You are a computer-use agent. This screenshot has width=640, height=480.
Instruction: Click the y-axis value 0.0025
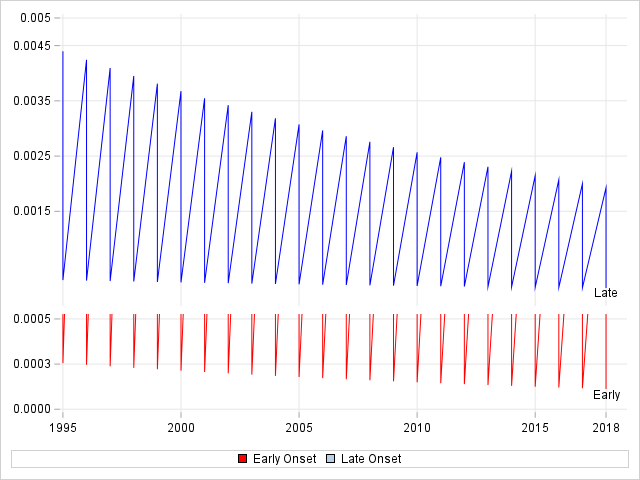32,156
